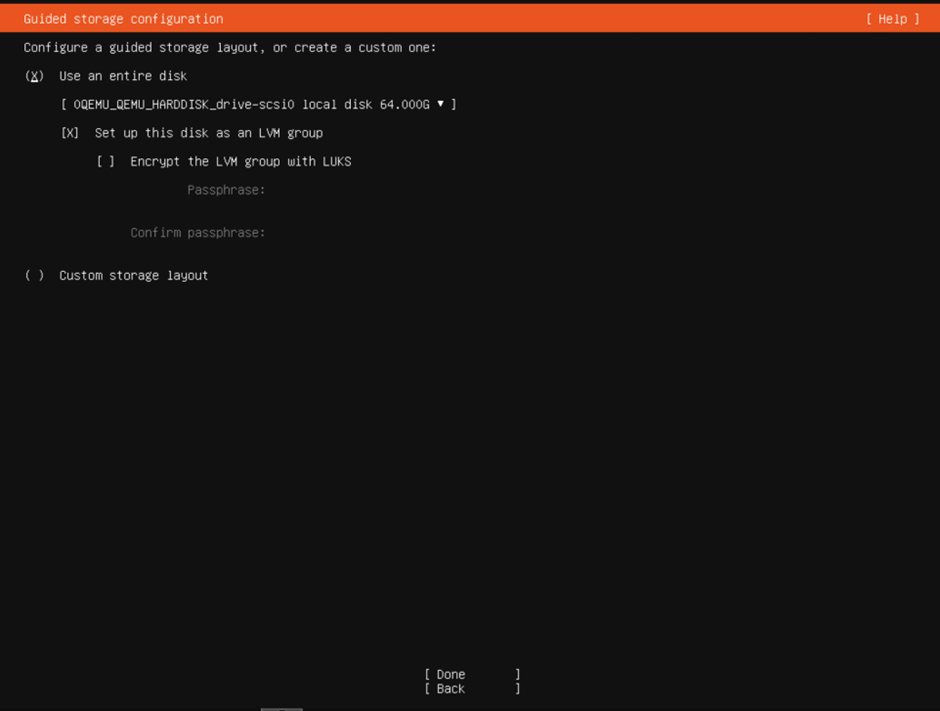Click the "Configure a guided storage layout" instruction text

point(230,47)
